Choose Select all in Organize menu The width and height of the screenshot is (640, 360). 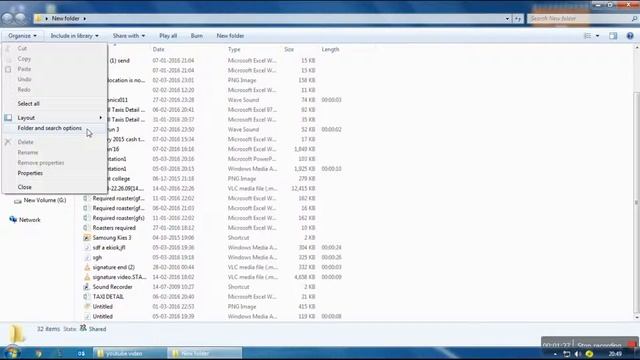coord(29,104)
